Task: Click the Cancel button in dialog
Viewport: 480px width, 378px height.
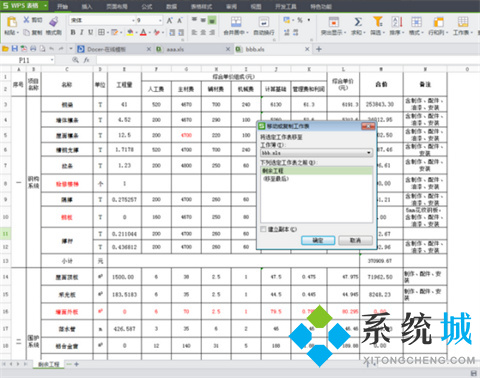Action: pyautogui.click(x=355, y=240)
